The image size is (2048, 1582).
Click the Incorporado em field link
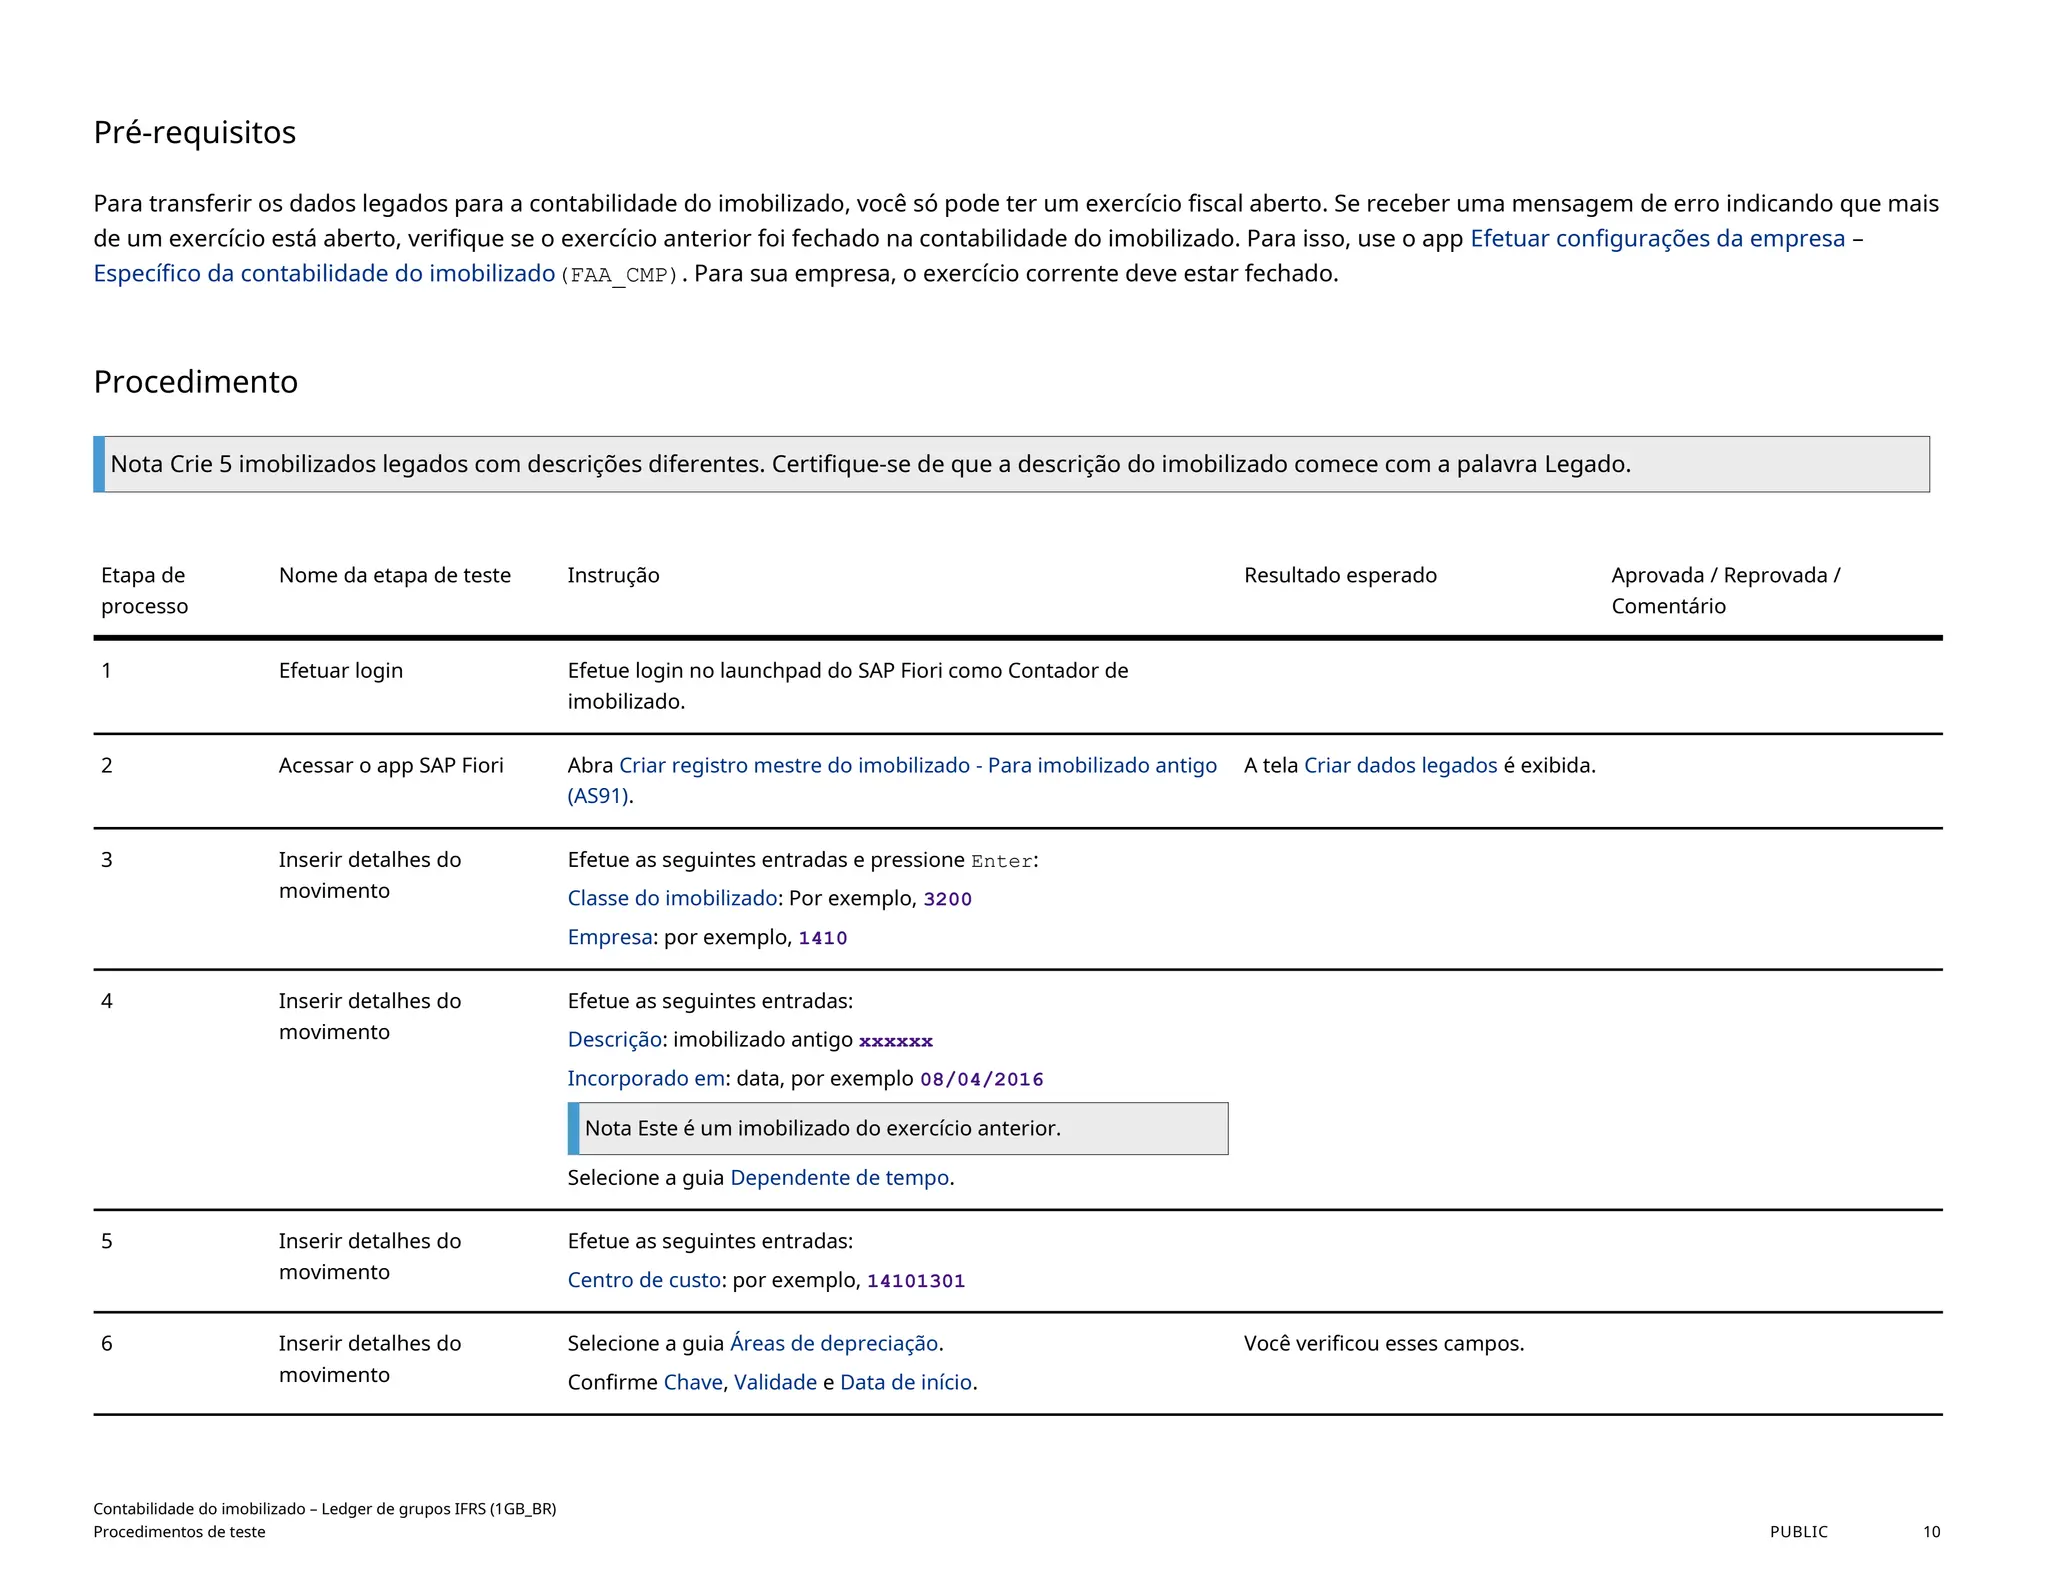click(646, 1078)
